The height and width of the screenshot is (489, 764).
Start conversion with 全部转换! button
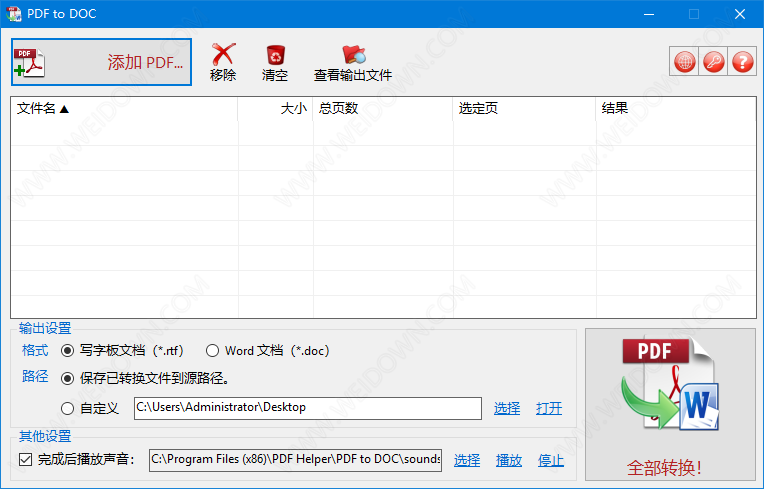pos(670,404)
